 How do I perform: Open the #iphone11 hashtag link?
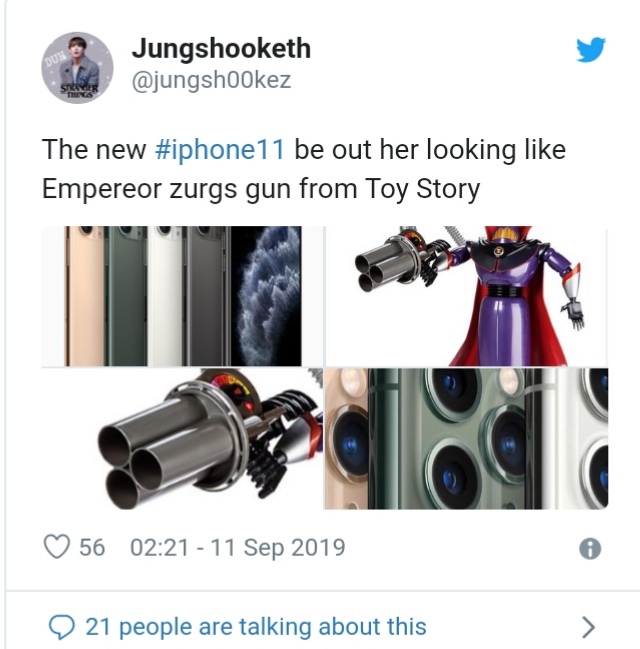[220, 149]
